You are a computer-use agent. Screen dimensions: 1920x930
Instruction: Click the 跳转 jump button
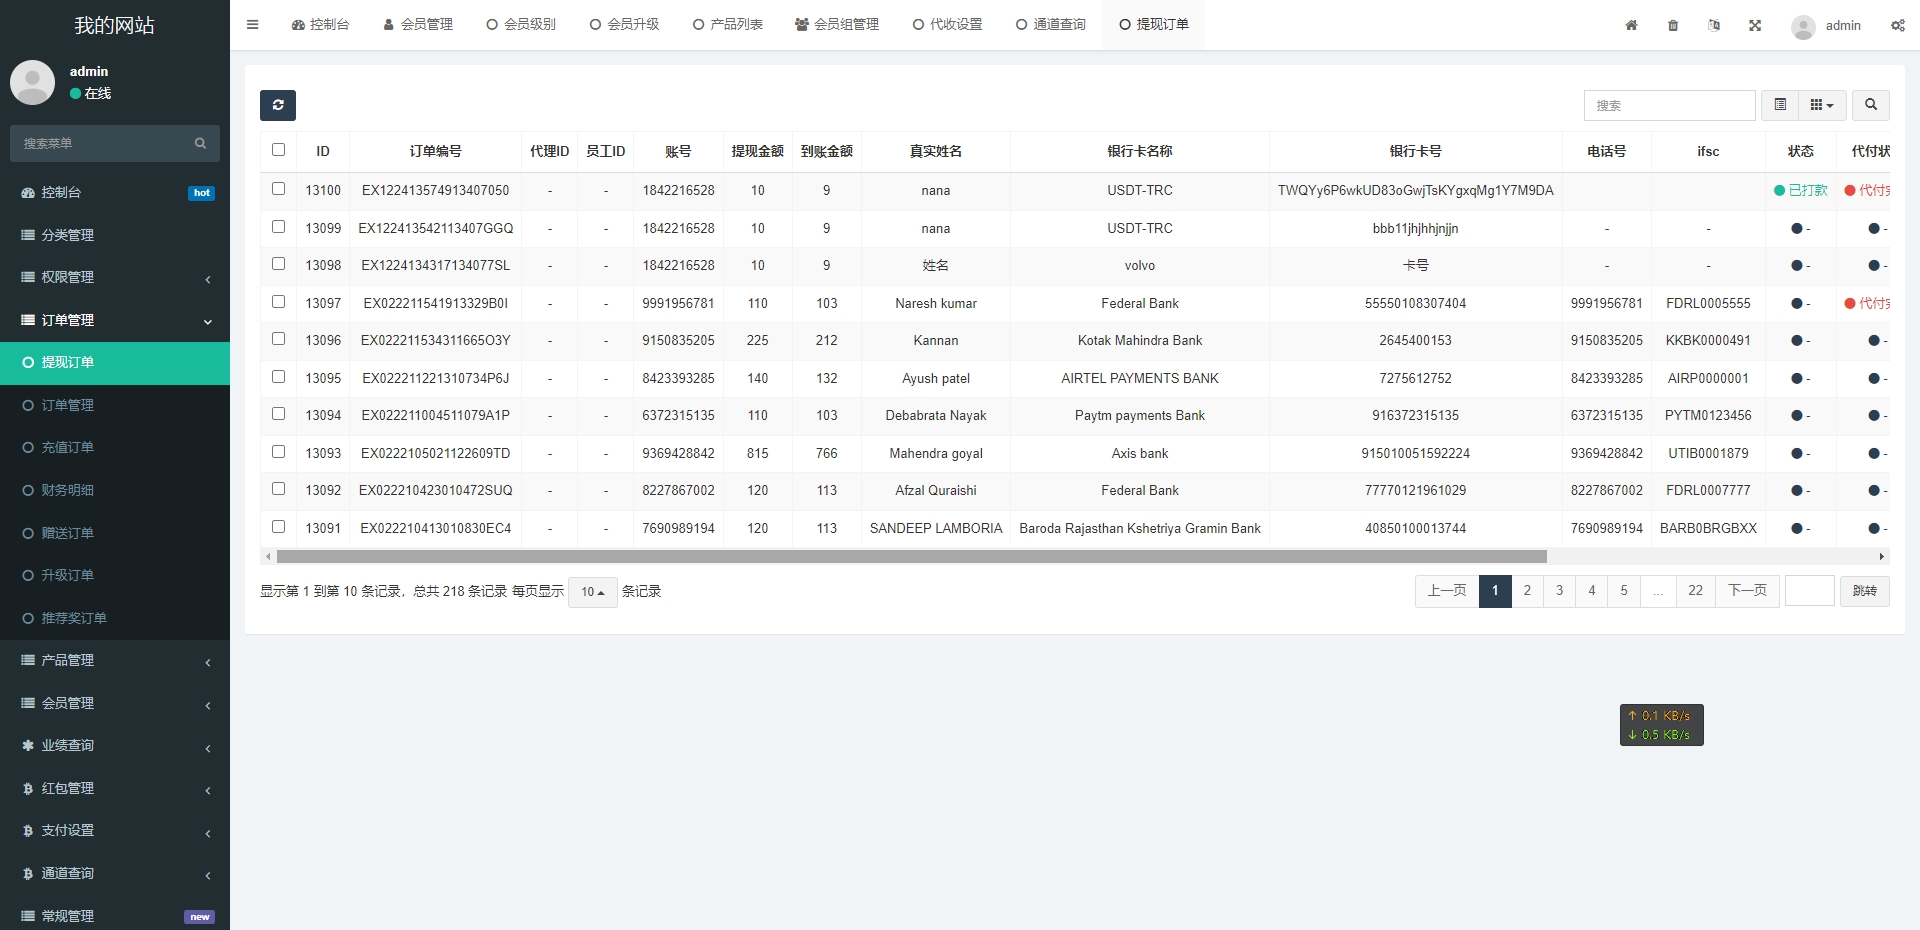tap(1864, 591)
